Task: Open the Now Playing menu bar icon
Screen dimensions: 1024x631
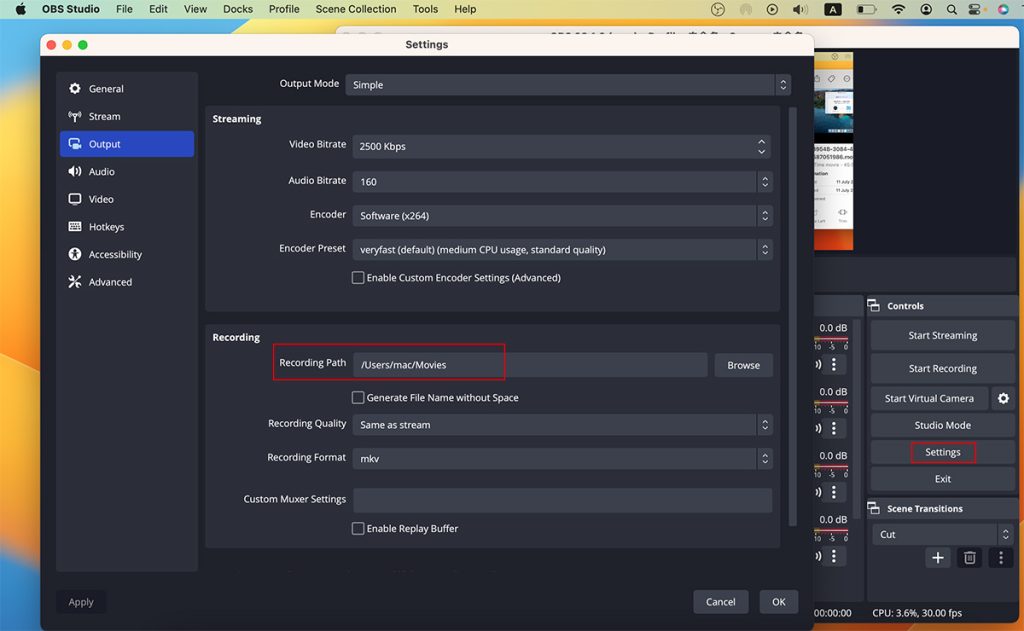Action: click(772, 9)
